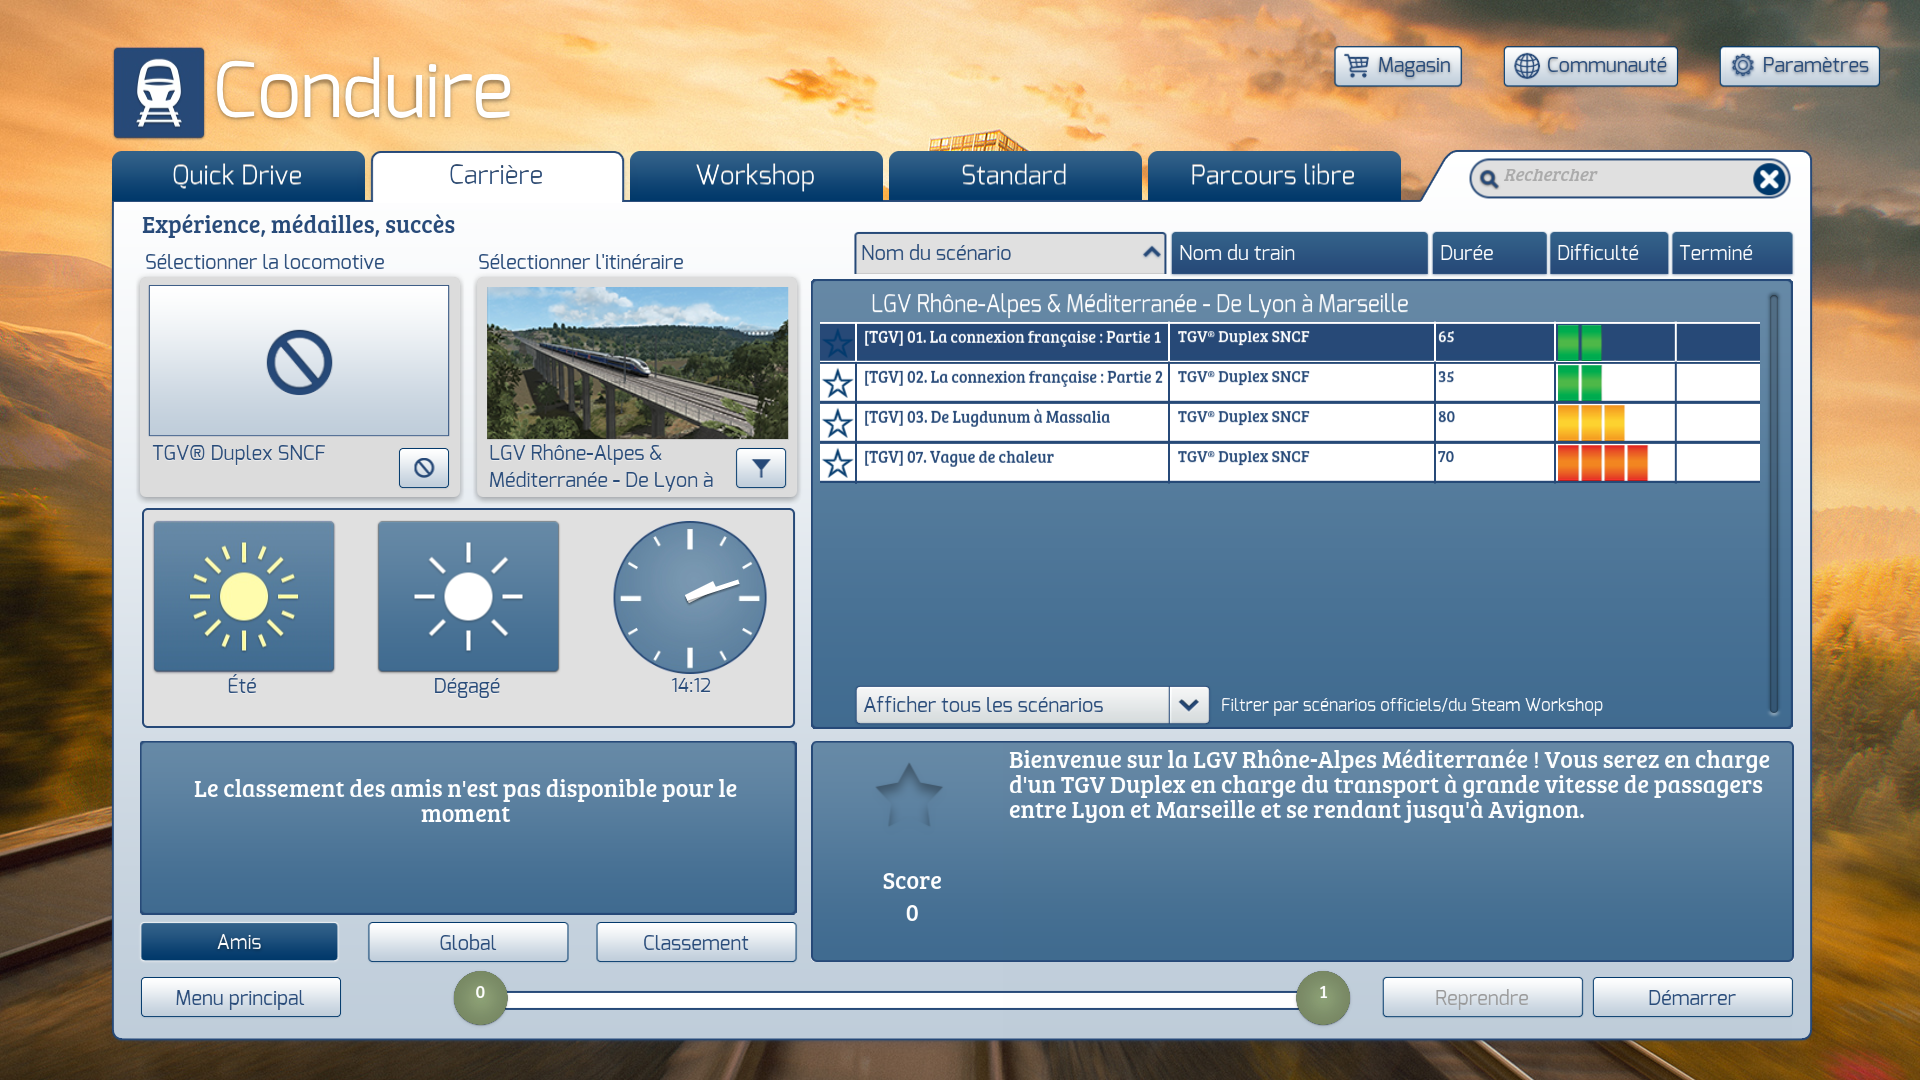Open the Magasin store

point(1398,66)
